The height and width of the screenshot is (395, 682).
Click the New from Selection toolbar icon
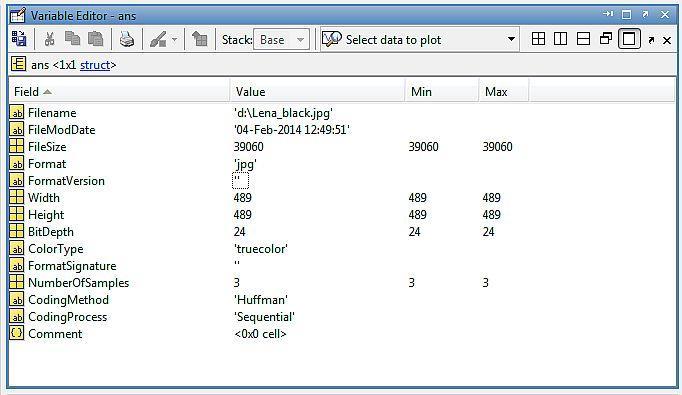[x=19, y=39]
